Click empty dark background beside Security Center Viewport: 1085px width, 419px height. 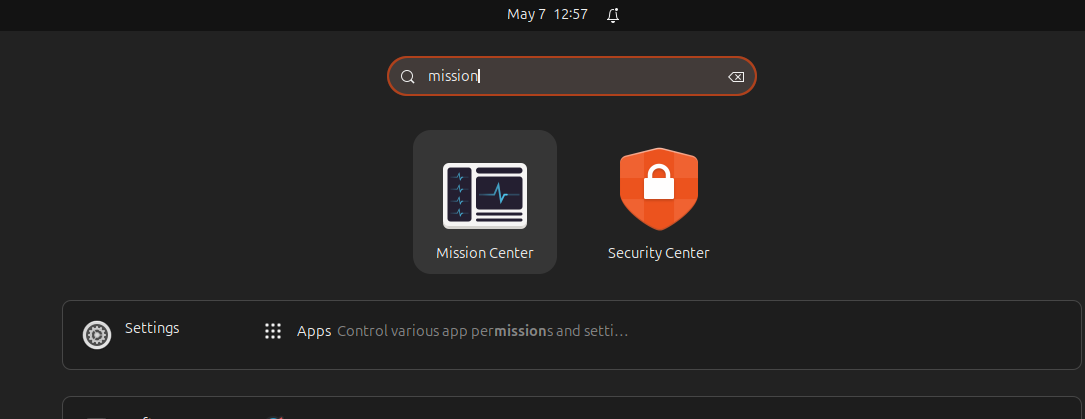[x=865, y=201]
